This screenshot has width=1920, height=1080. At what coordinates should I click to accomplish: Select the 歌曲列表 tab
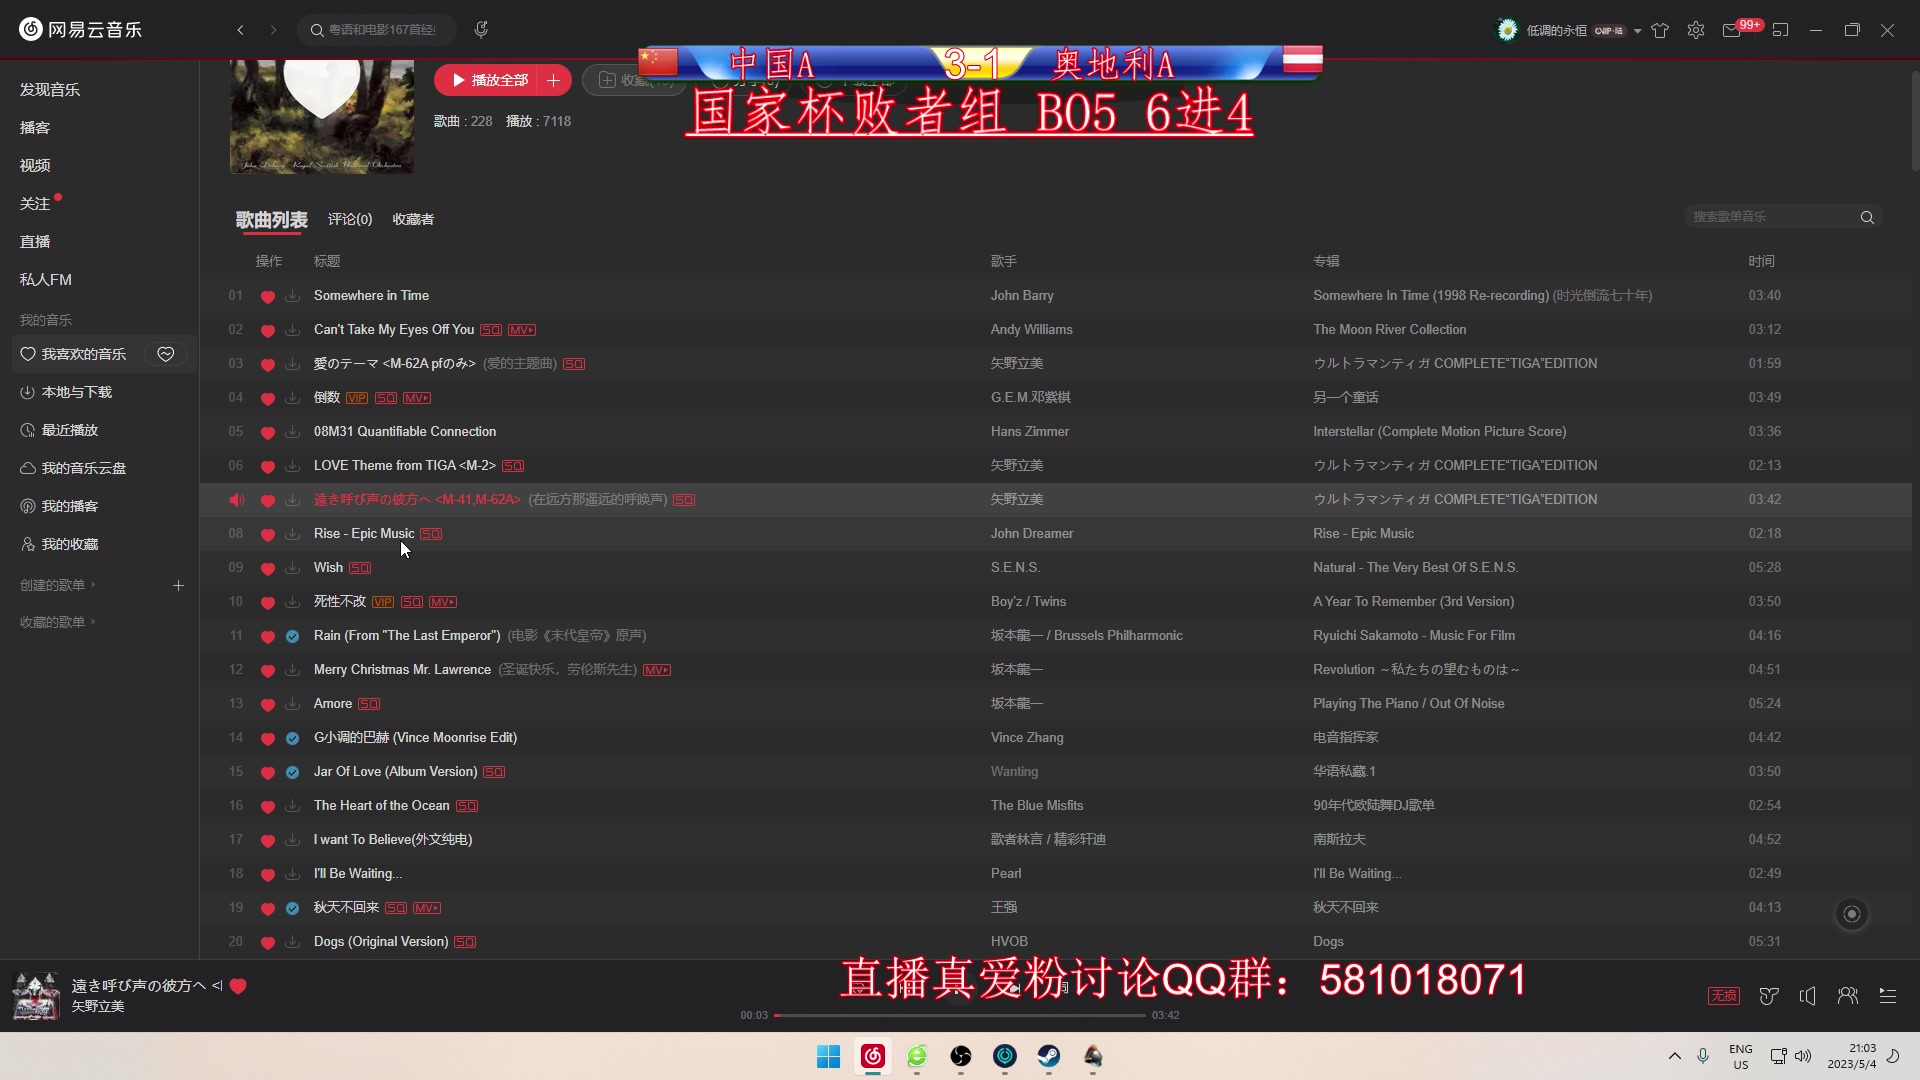(272, 220)
